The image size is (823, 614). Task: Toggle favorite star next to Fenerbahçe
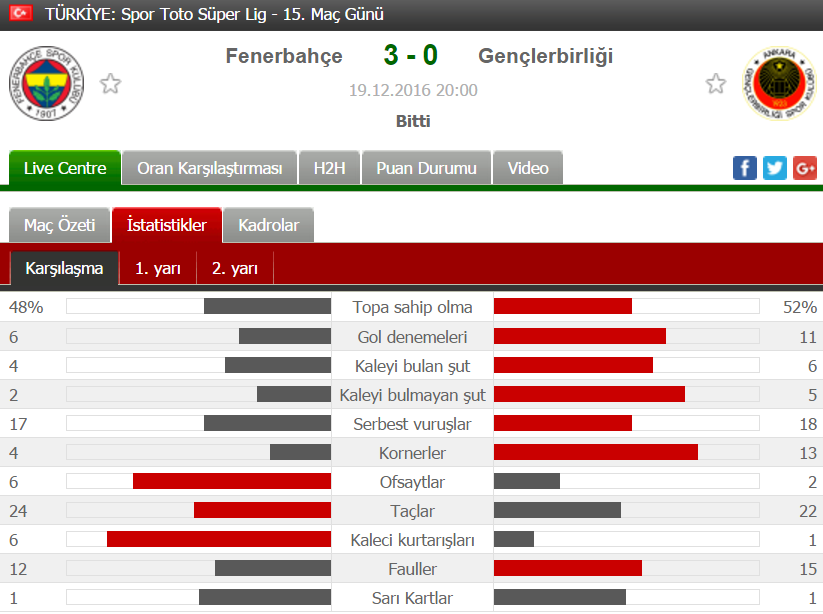pyautogui.click(x=110, y=83)
